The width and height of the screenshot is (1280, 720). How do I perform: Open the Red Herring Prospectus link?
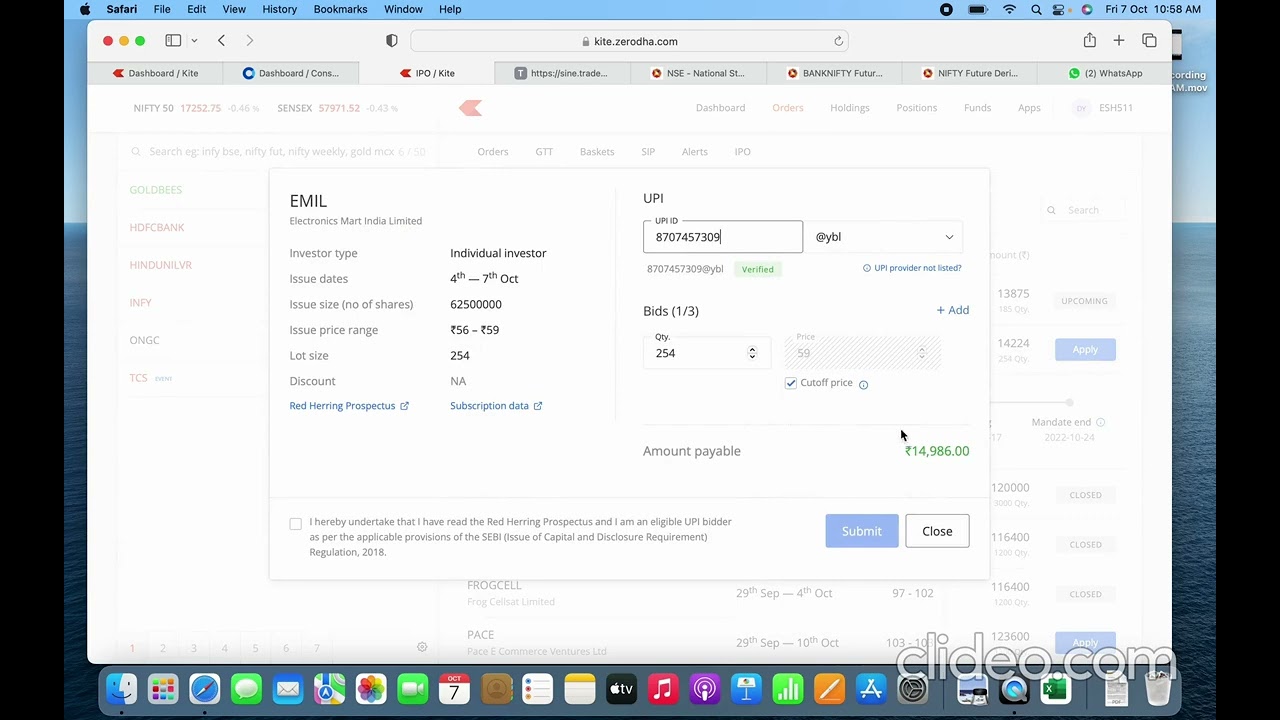[x=349, y=406]
